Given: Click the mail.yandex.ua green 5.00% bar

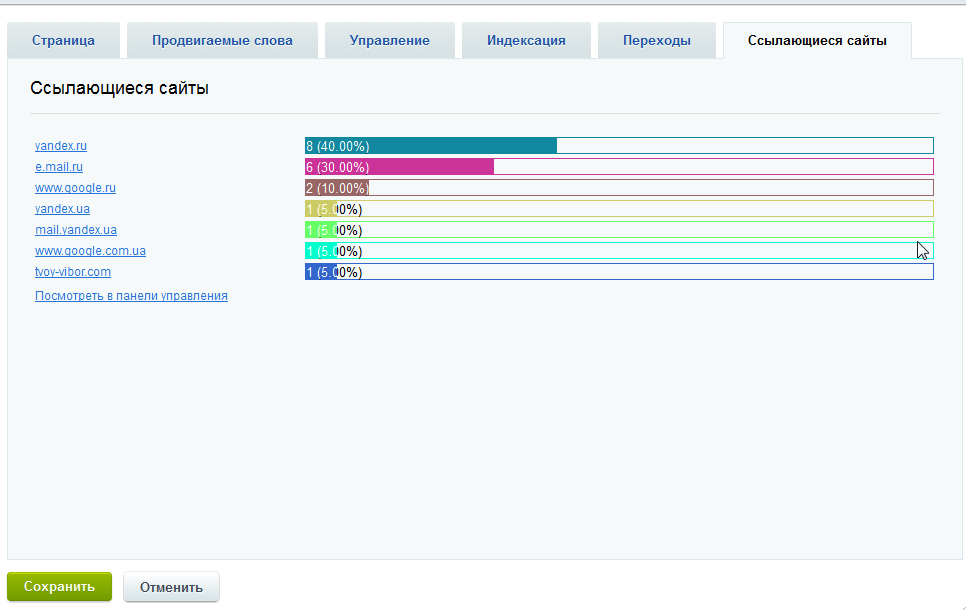Looking at the screenshot, I should (619, 230).
